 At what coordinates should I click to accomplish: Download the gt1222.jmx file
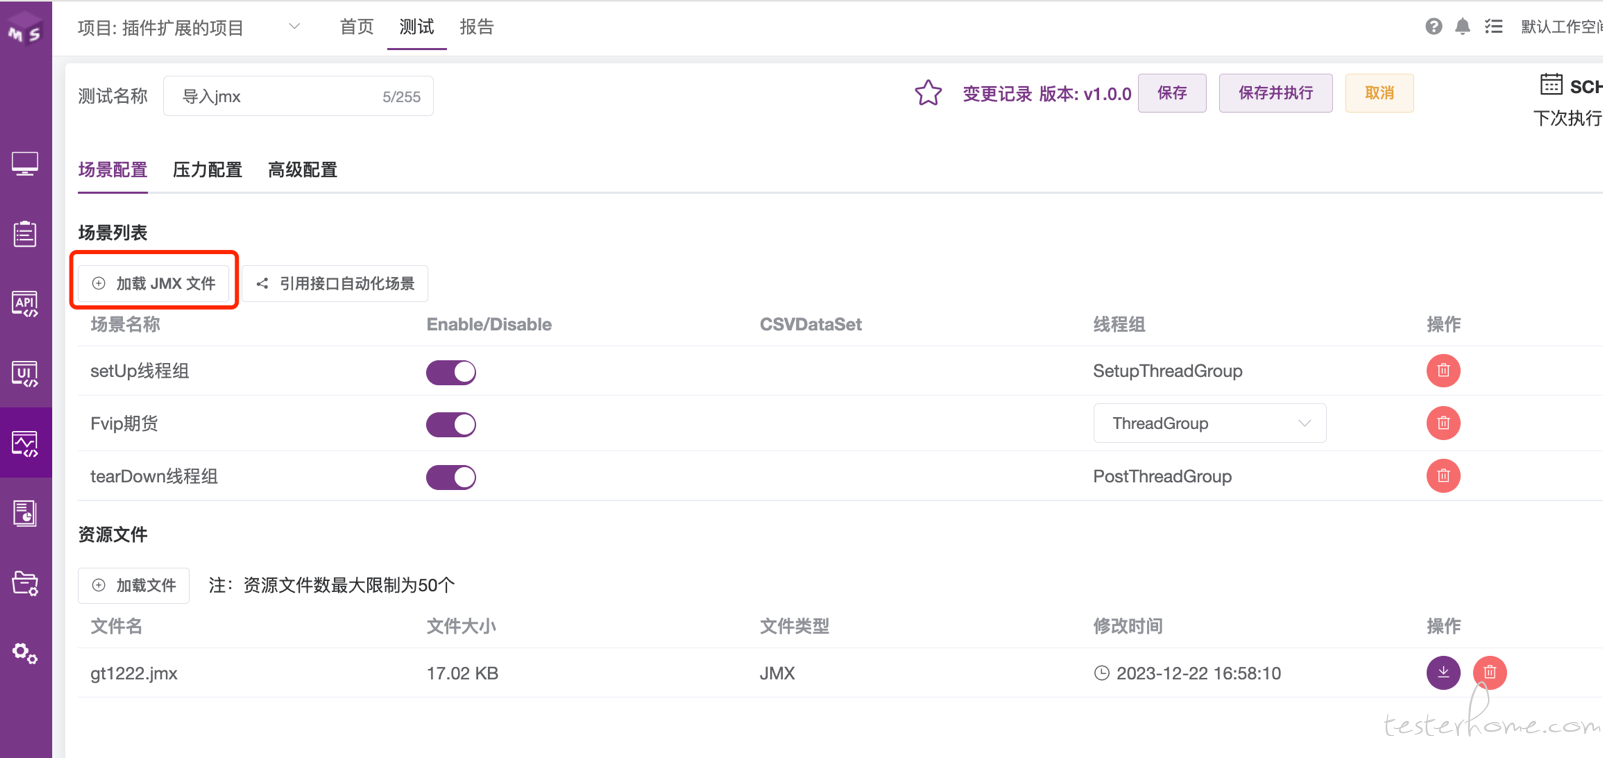pos(1443,673)
